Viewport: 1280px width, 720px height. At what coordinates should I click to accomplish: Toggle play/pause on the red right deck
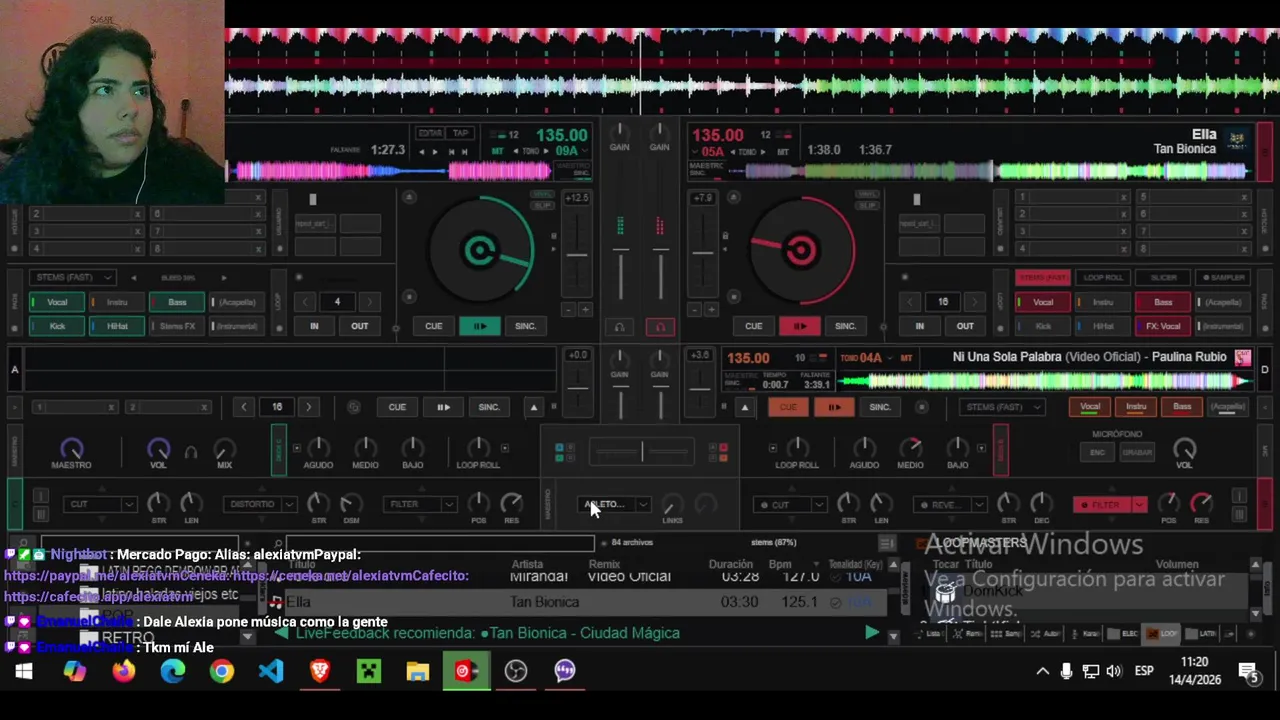coord(800,326)
